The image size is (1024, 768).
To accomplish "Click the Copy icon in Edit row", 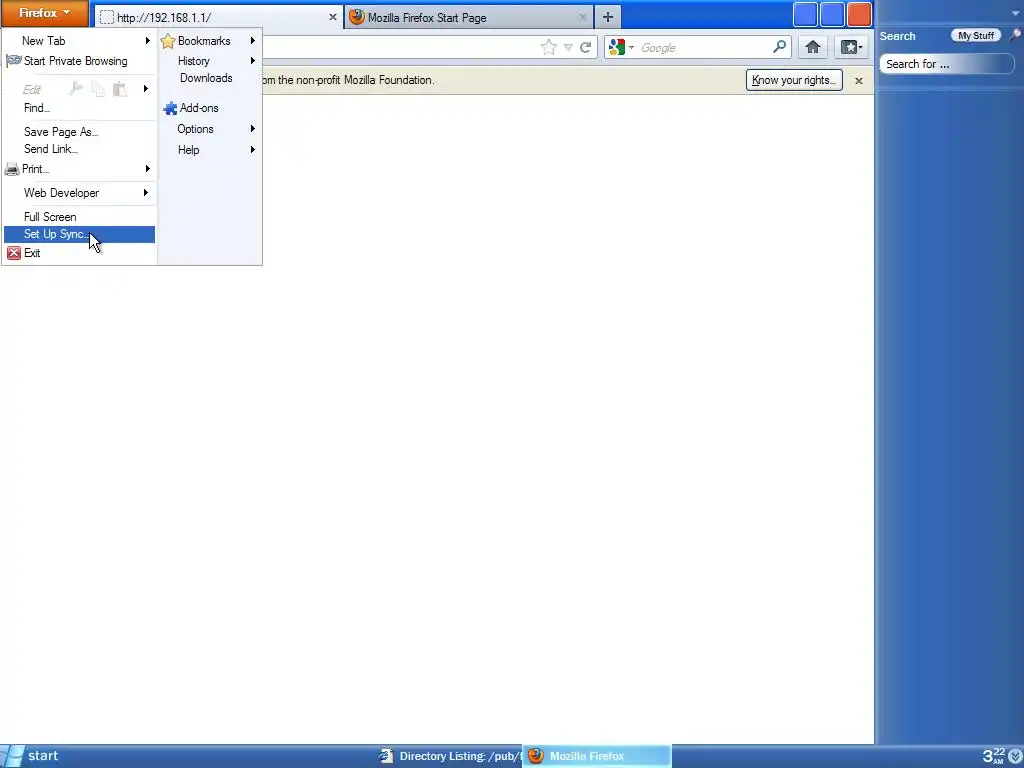I will [x=98, y=89].
